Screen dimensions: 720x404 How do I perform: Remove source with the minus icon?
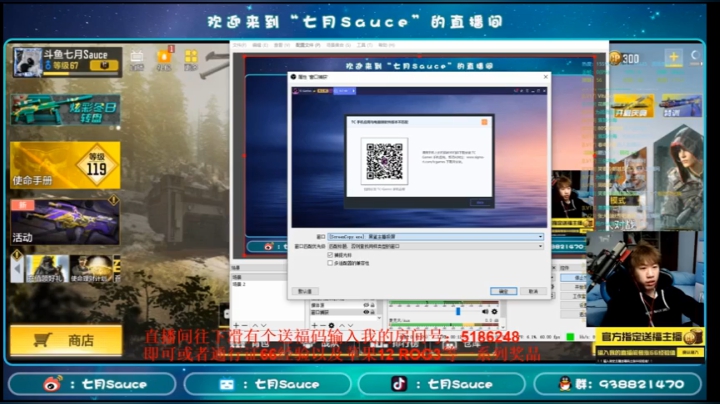point(322,325)
